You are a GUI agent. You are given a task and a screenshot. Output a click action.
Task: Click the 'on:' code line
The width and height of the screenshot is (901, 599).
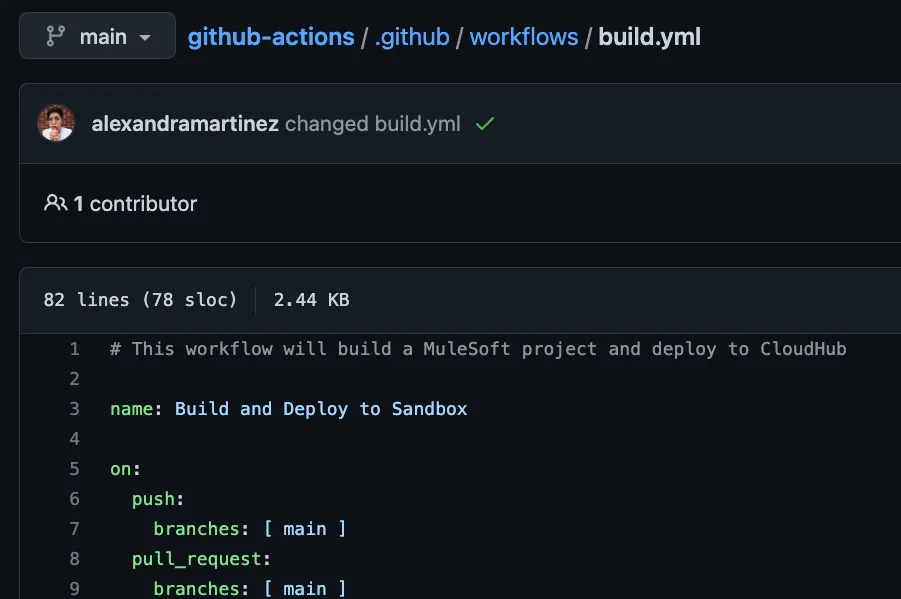click(x=125, y=469)
